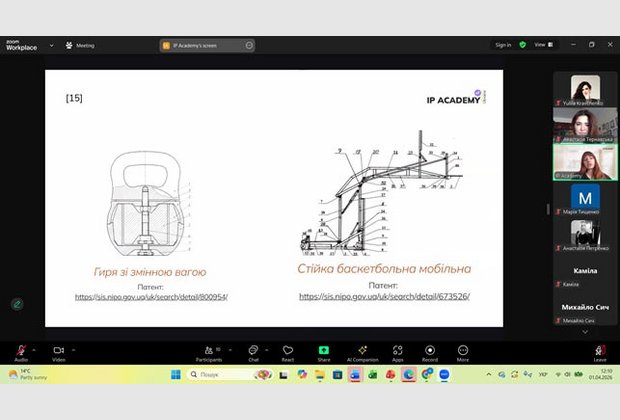Open the More options menu
The image size is (620, 420).
463,353
